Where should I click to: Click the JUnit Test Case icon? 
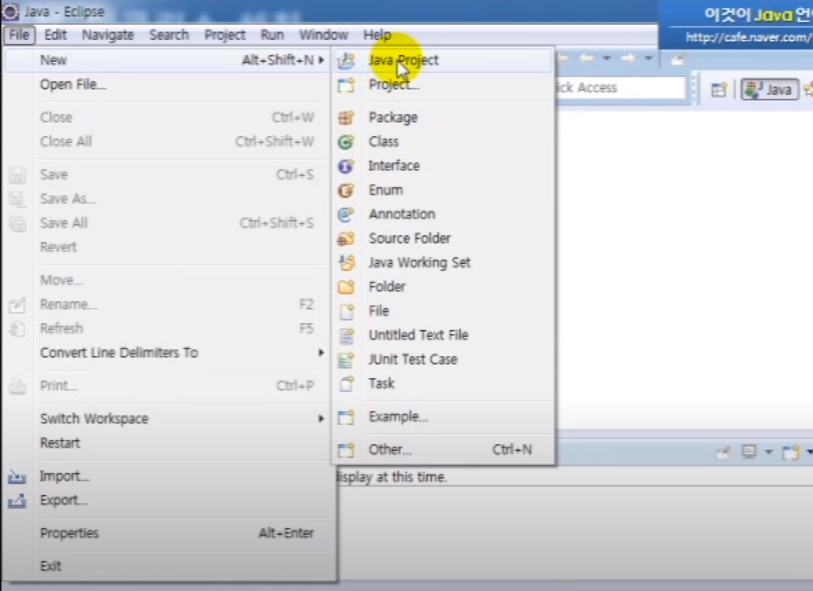[346, 359]
